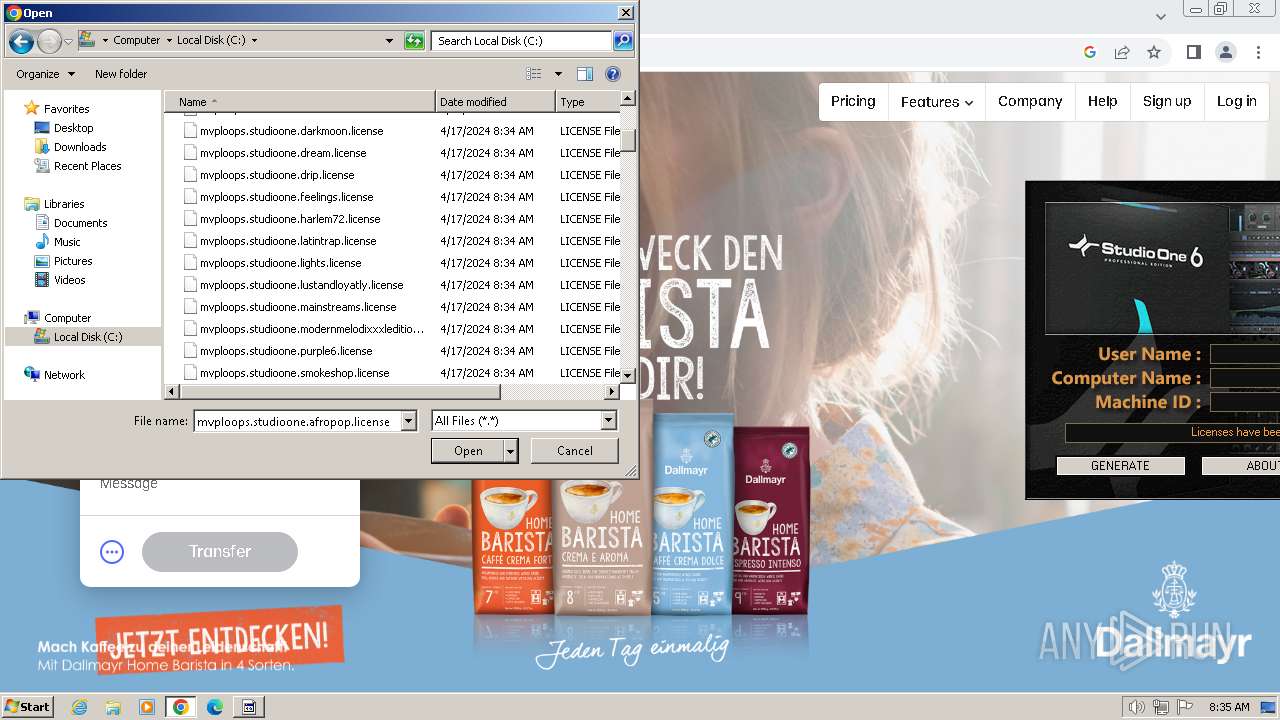Open Microsoft Edge from taskbar
1280x720 pixels.
point(214,707)
